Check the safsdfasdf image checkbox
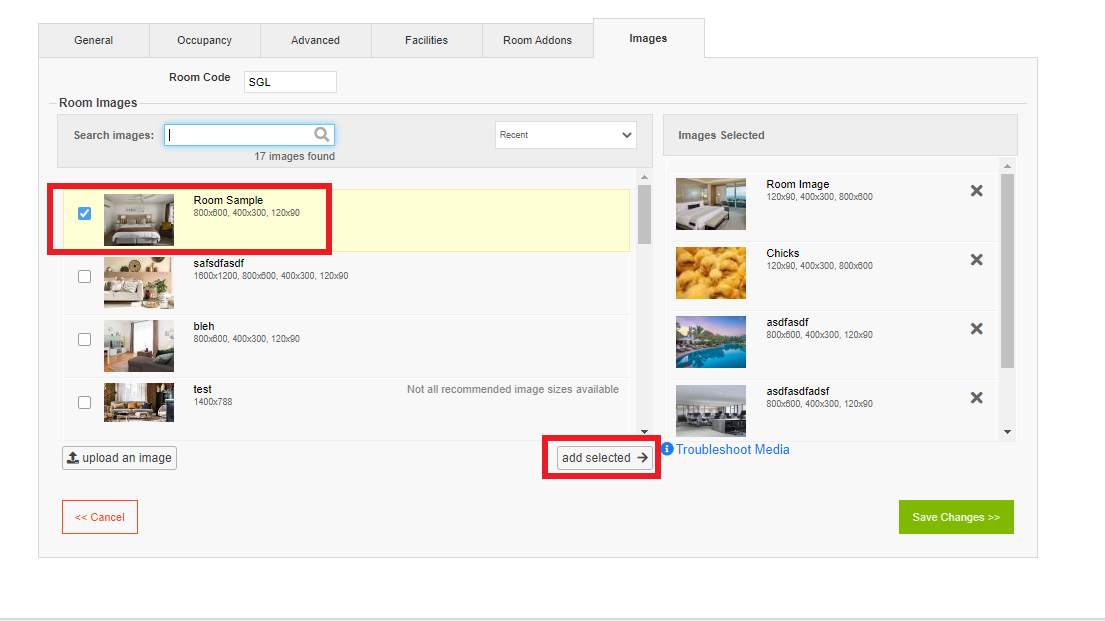The image size is (1105, 621). [x=85, y=276]
